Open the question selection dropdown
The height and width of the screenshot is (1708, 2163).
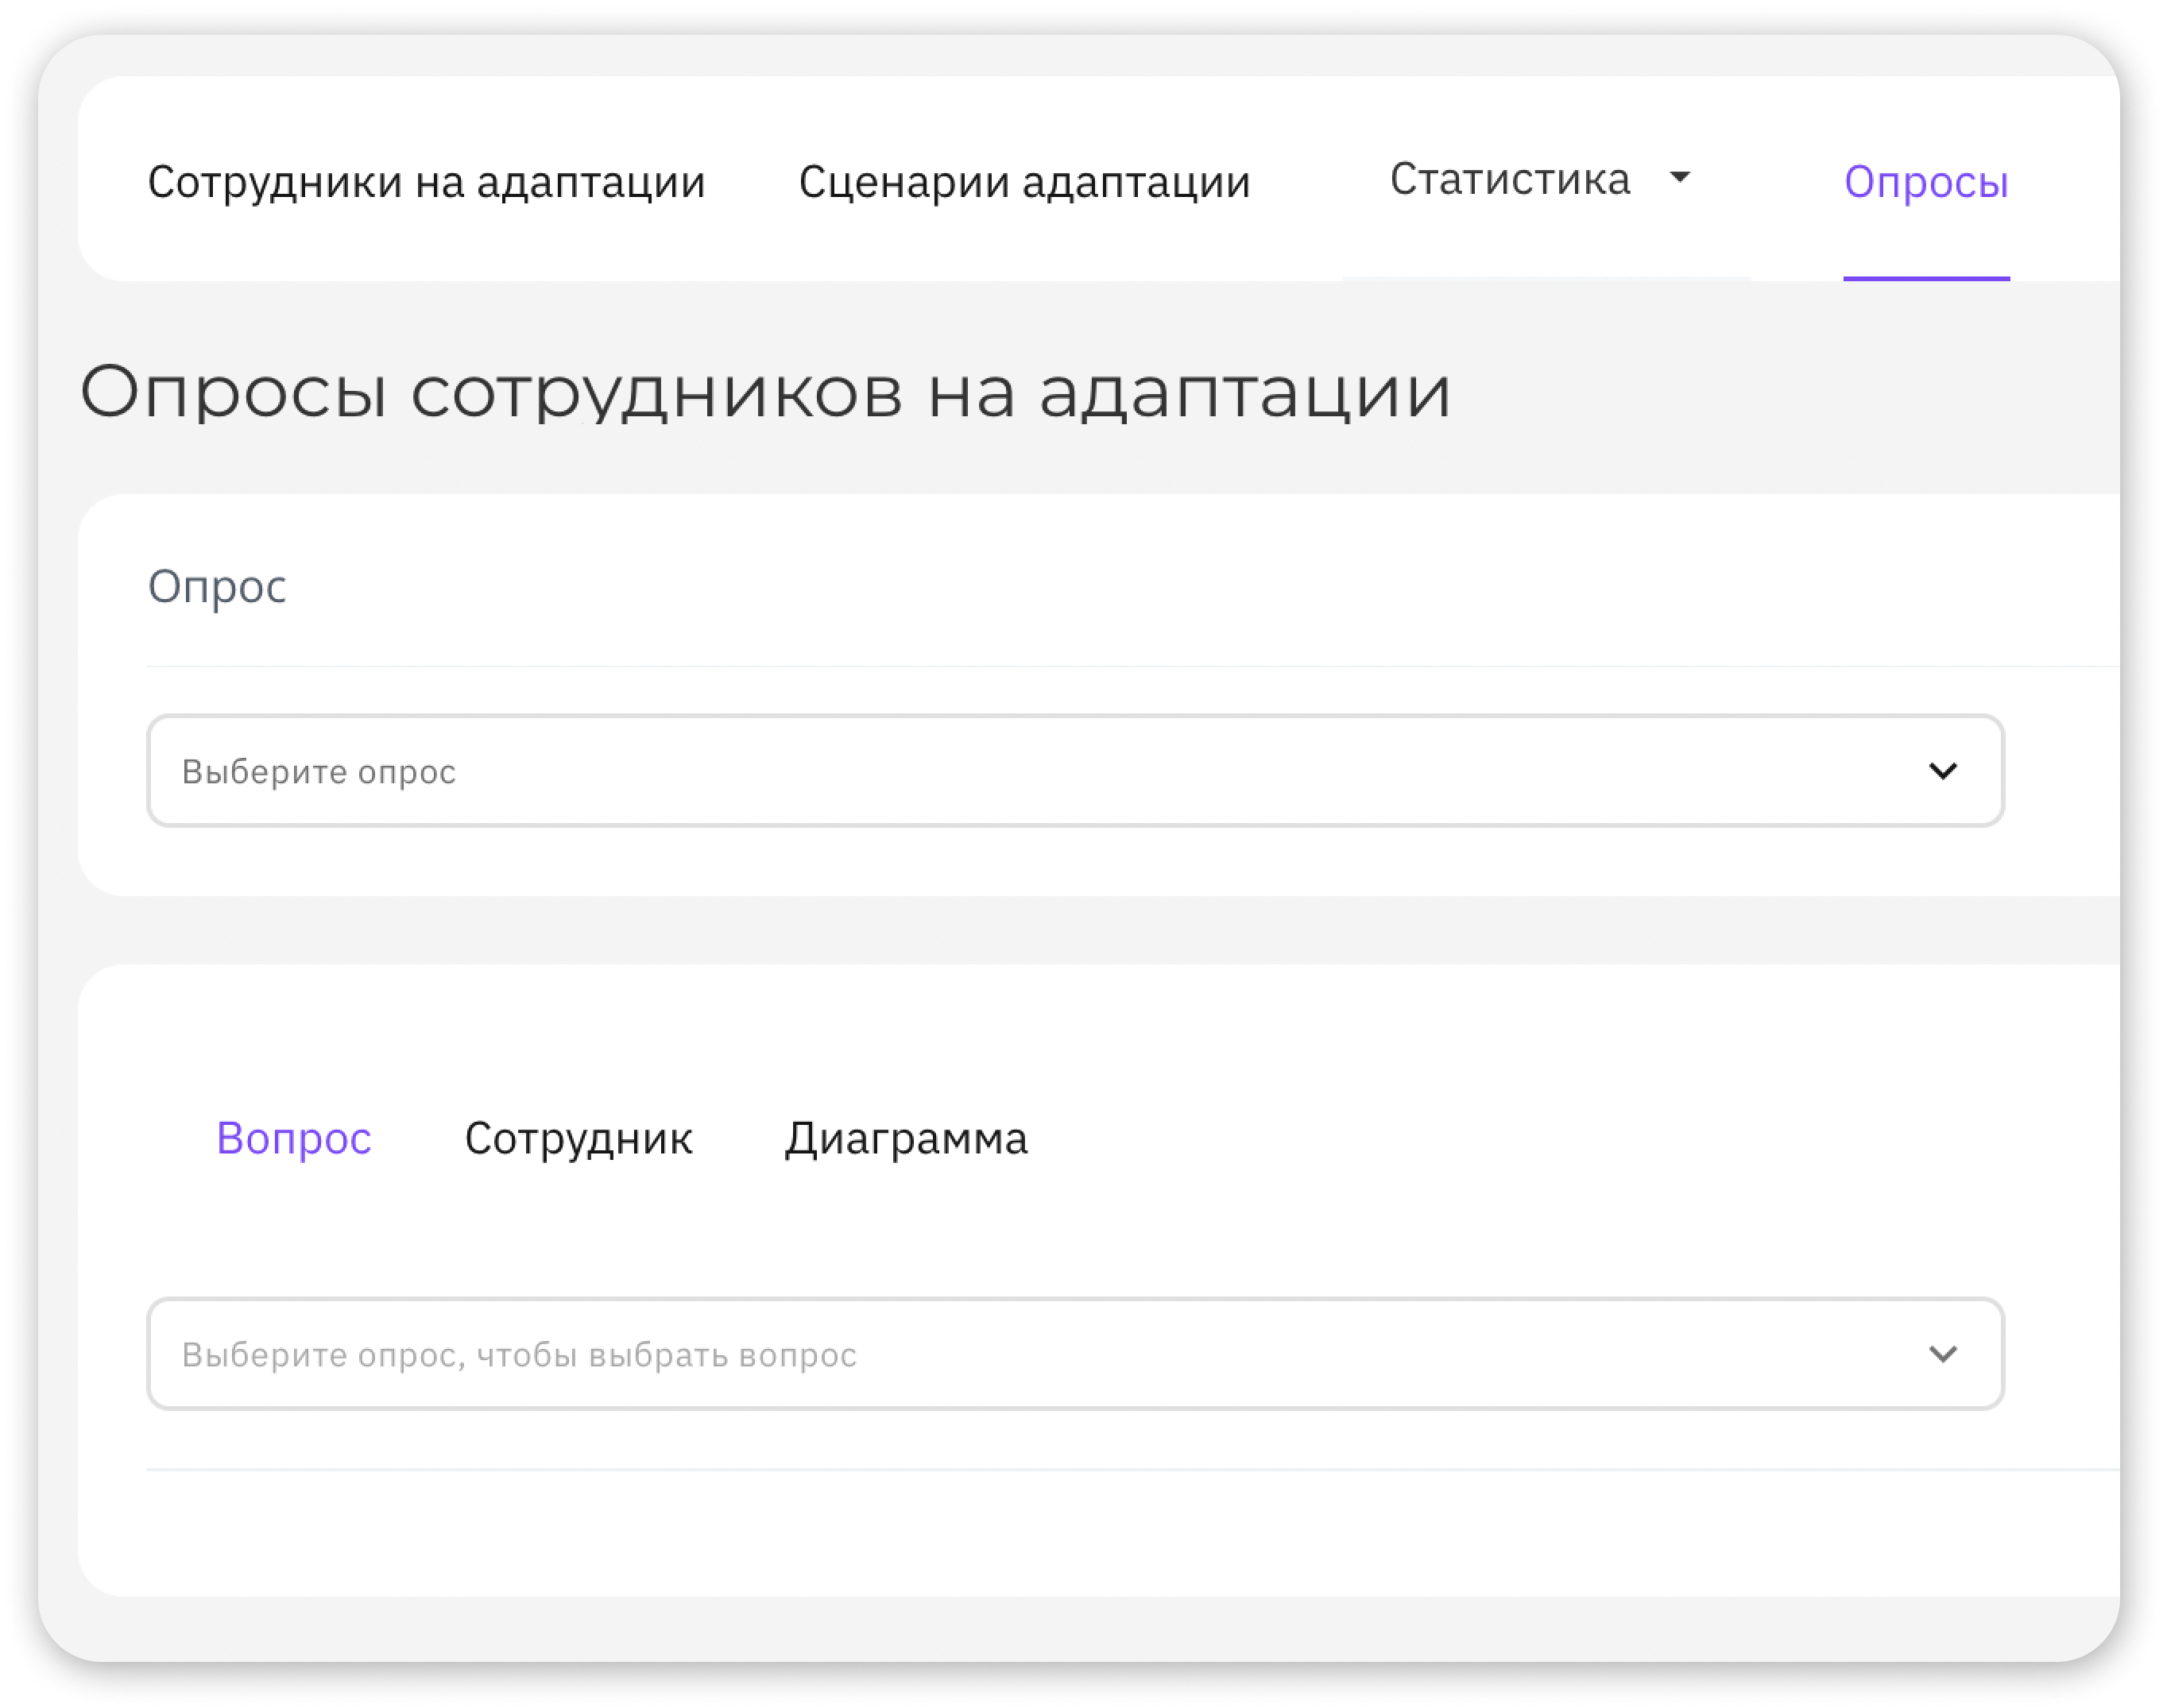1076,1353
